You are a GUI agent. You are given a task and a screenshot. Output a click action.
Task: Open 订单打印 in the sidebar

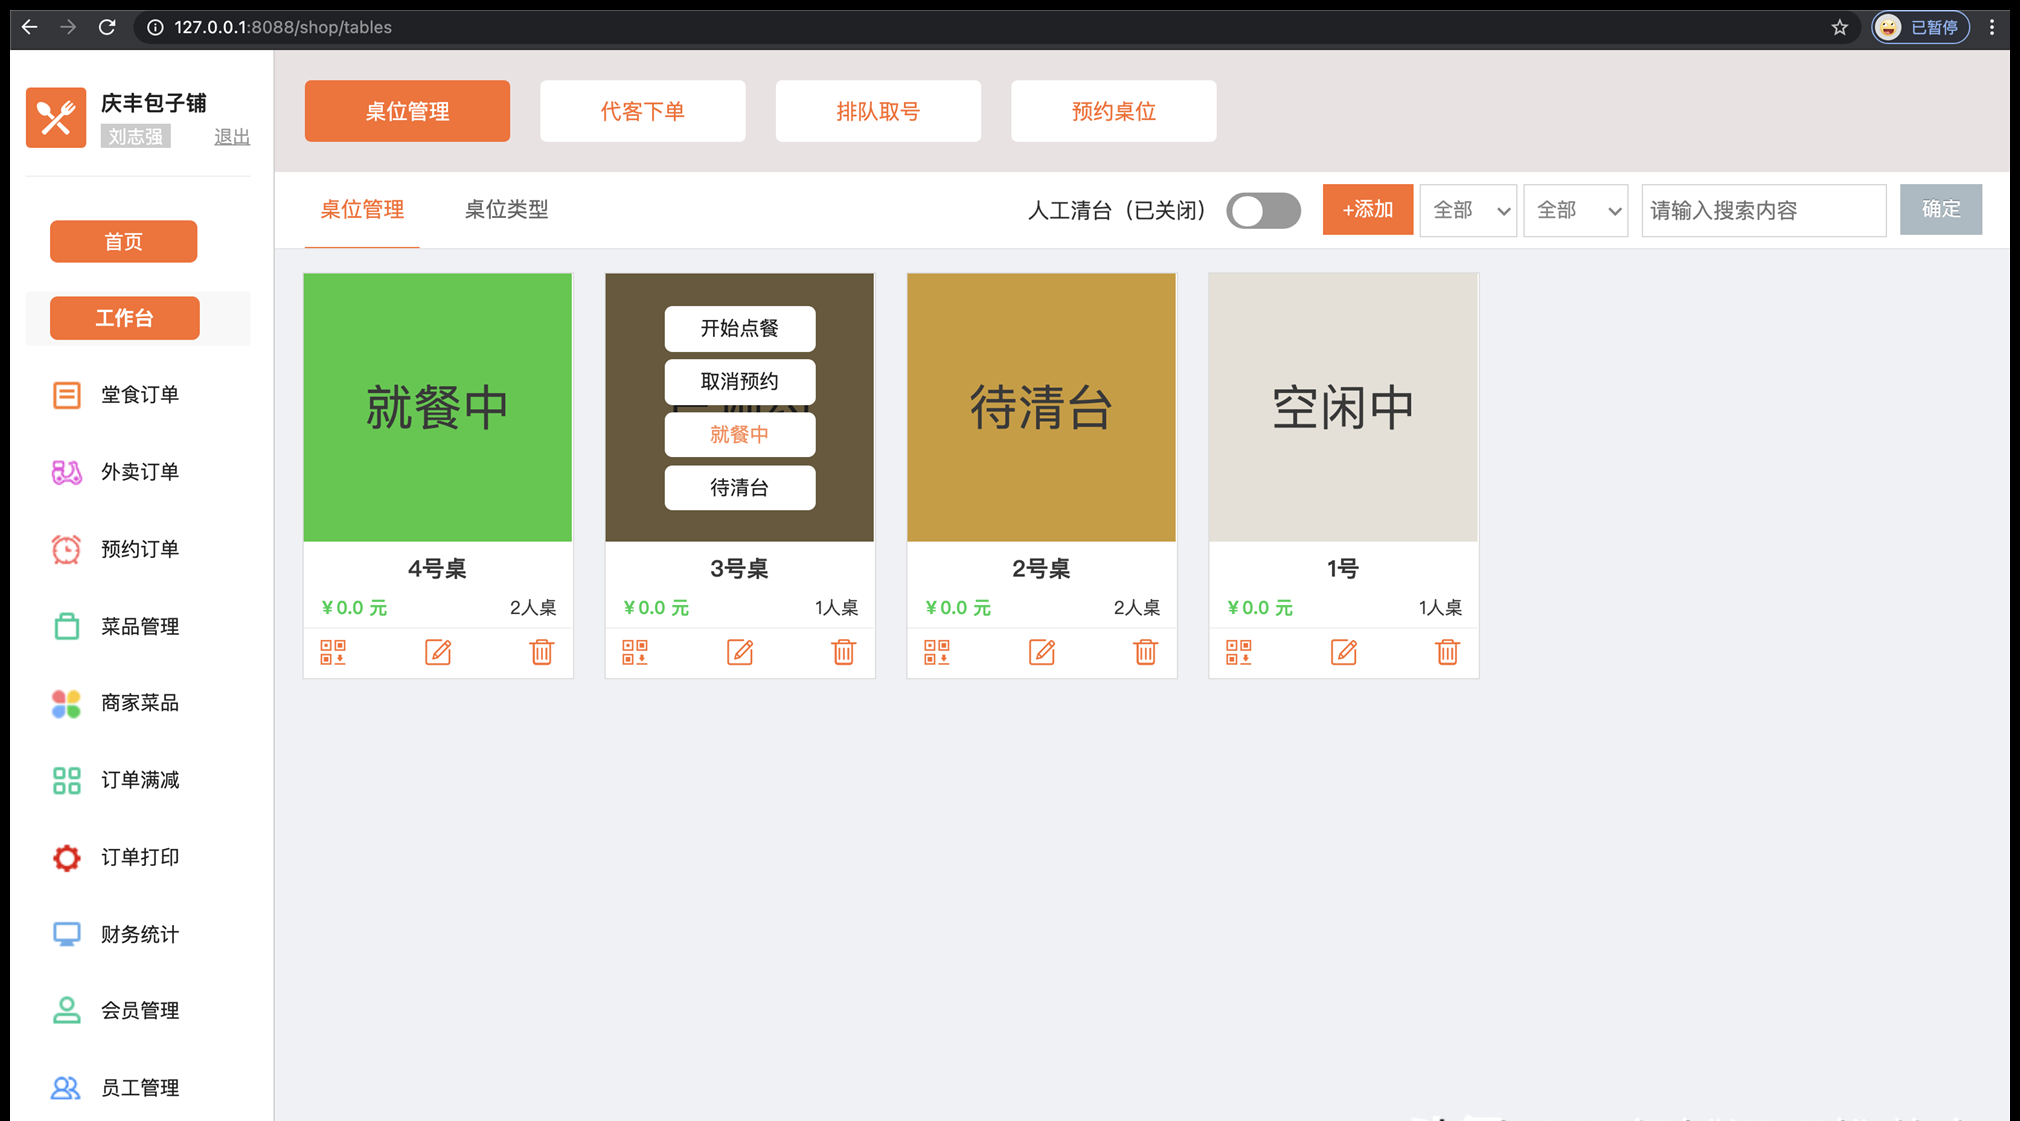[139, 857]
